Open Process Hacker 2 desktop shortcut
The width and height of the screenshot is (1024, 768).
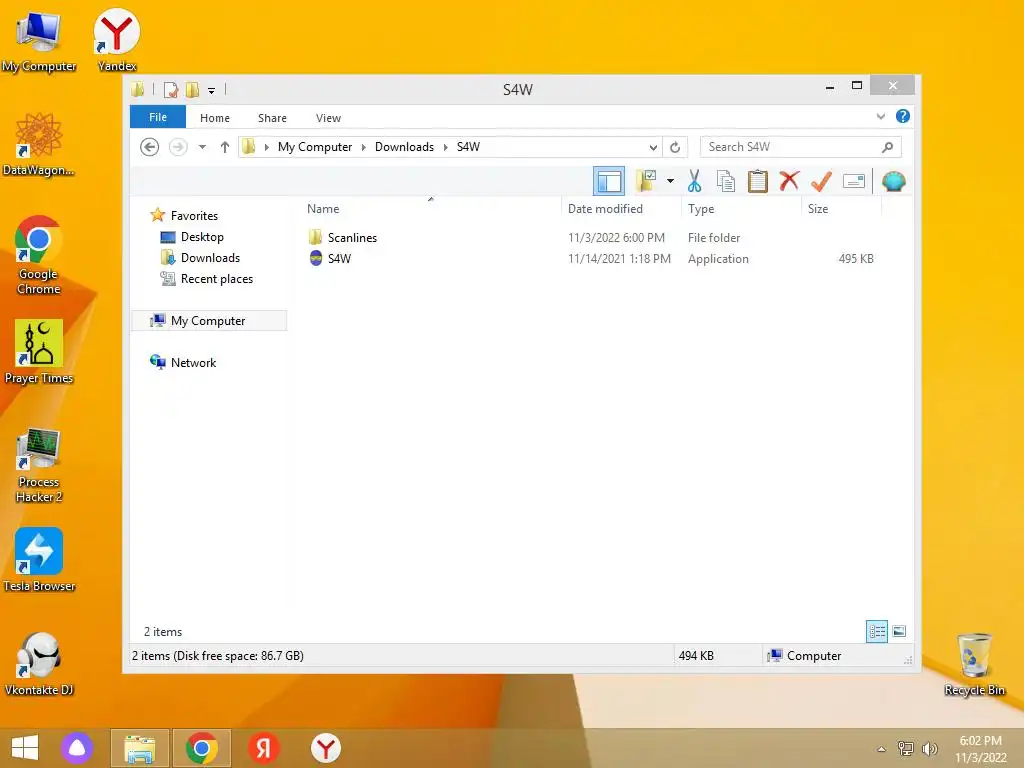click(39, 464)
